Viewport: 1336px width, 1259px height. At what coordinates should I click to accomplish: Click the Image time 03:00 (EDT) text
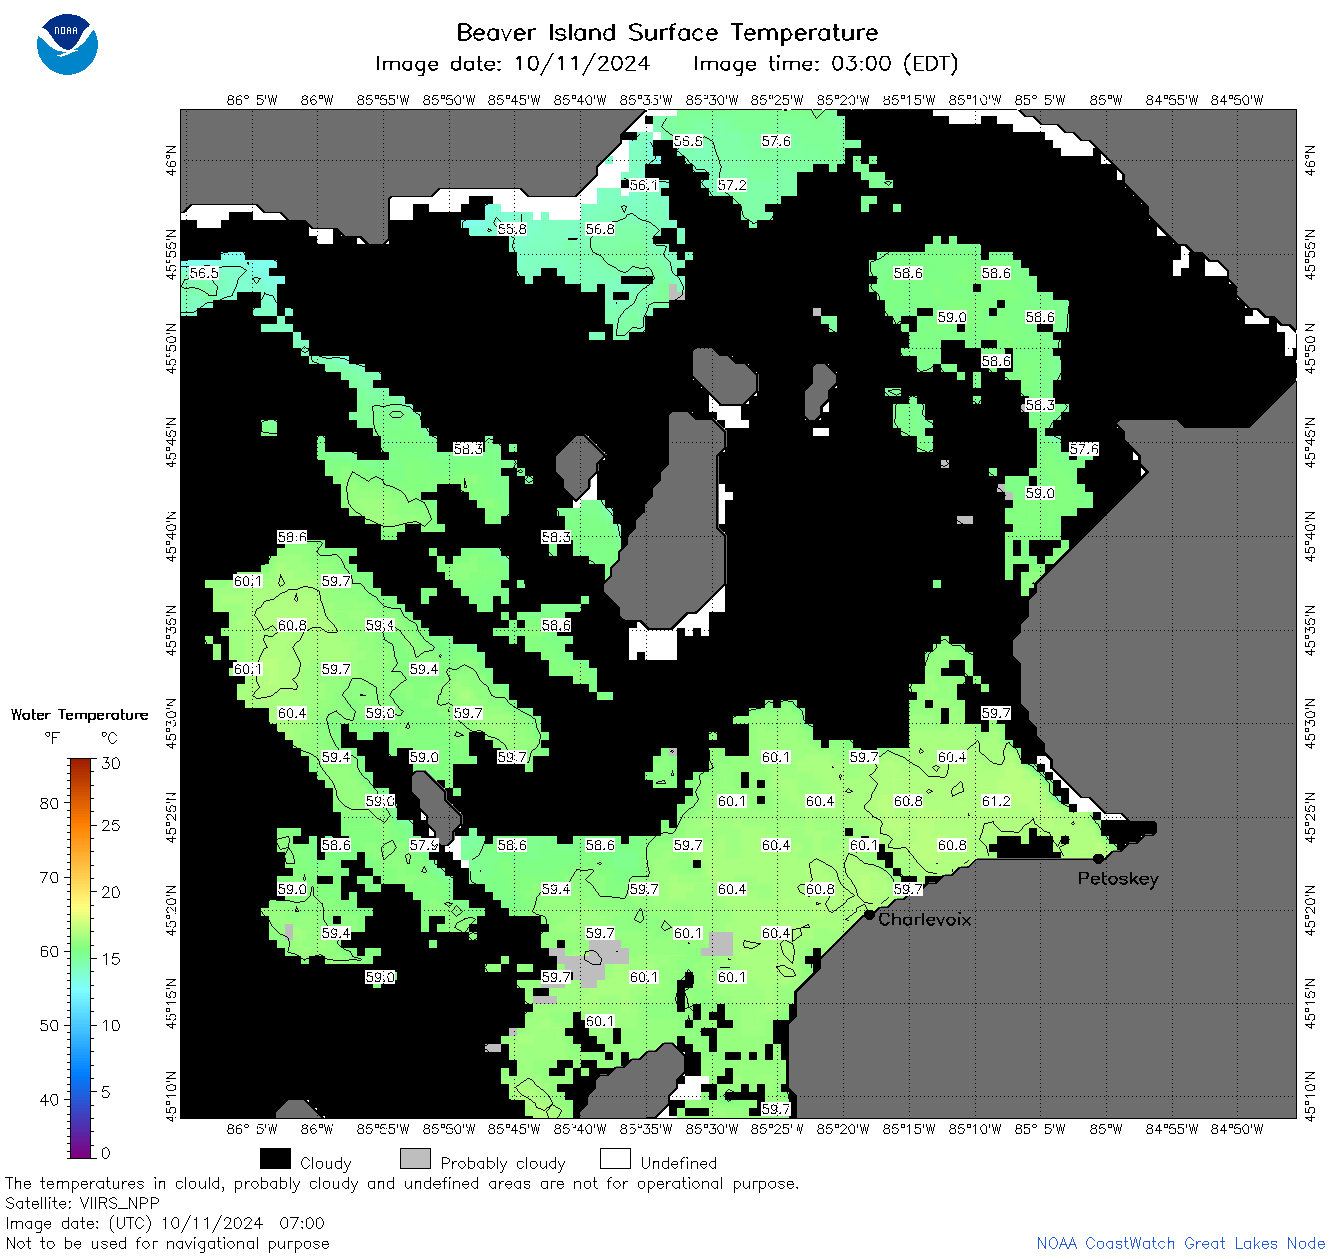tap(825, 64)
